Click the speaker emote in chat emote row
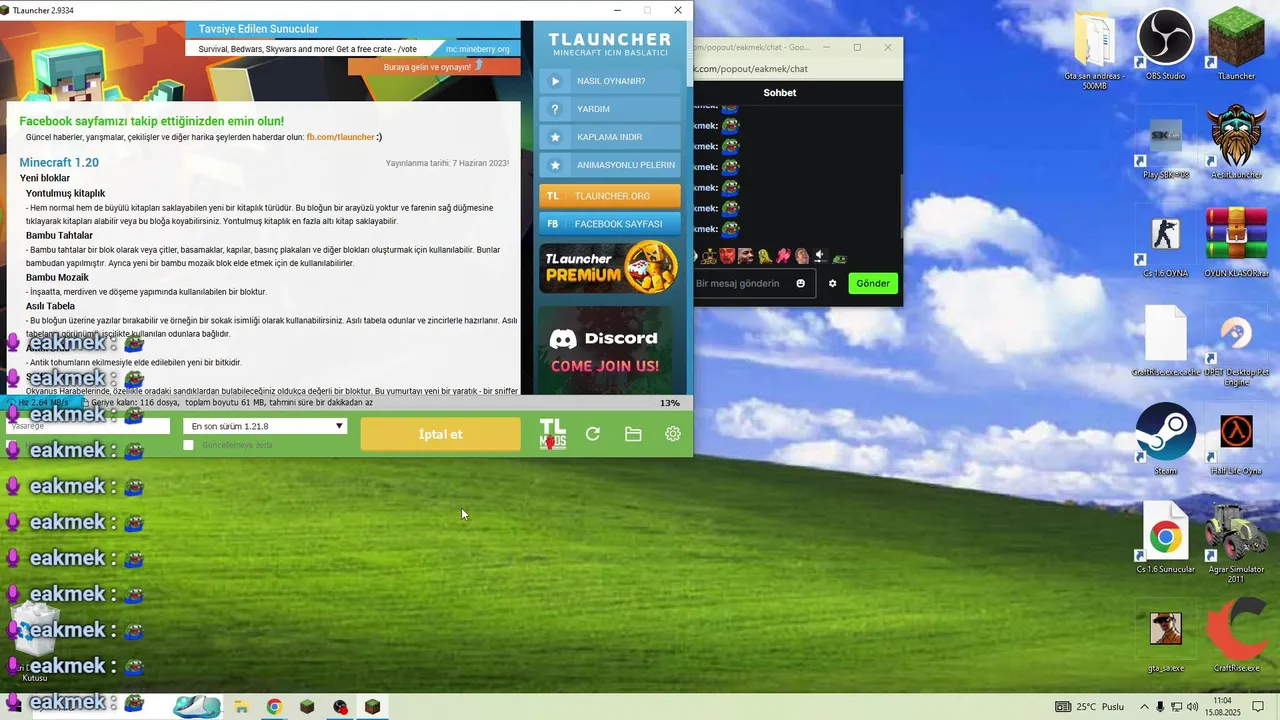 (x=819, y=256)
